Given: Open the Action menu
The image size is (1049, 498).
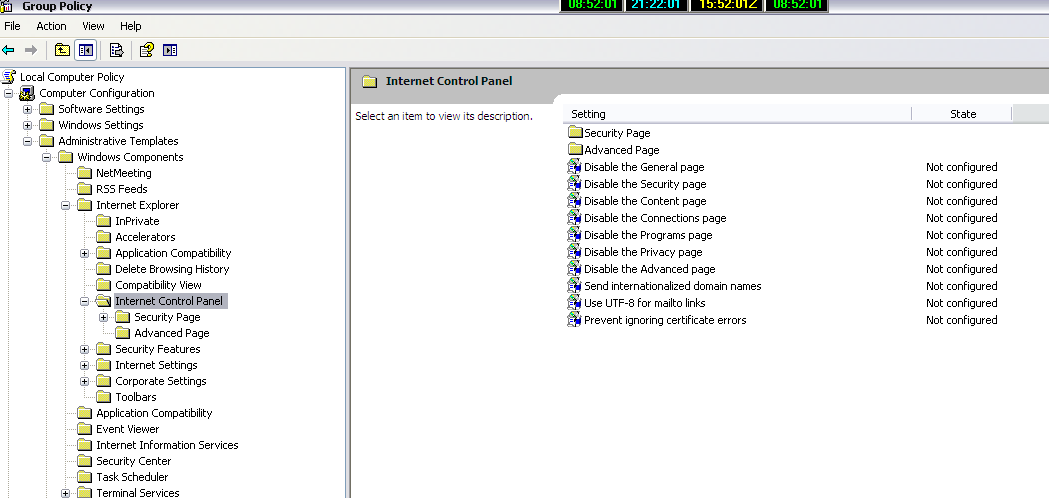Looking at the screenshot, I should tap(51, 26).
